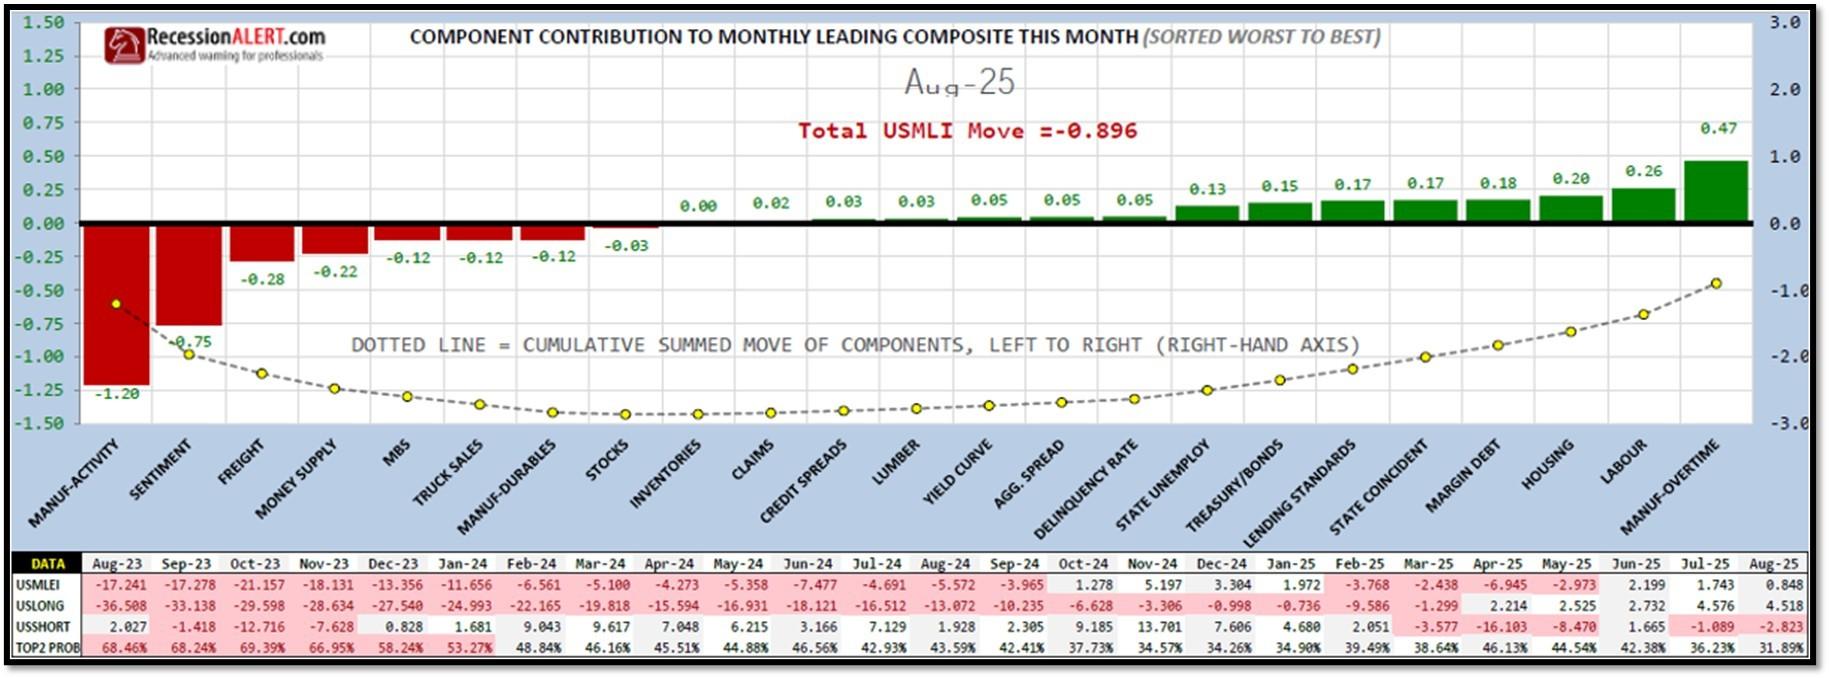
Task: Select the TOP2 PROB row label
Action: click(x=46, y=648)
